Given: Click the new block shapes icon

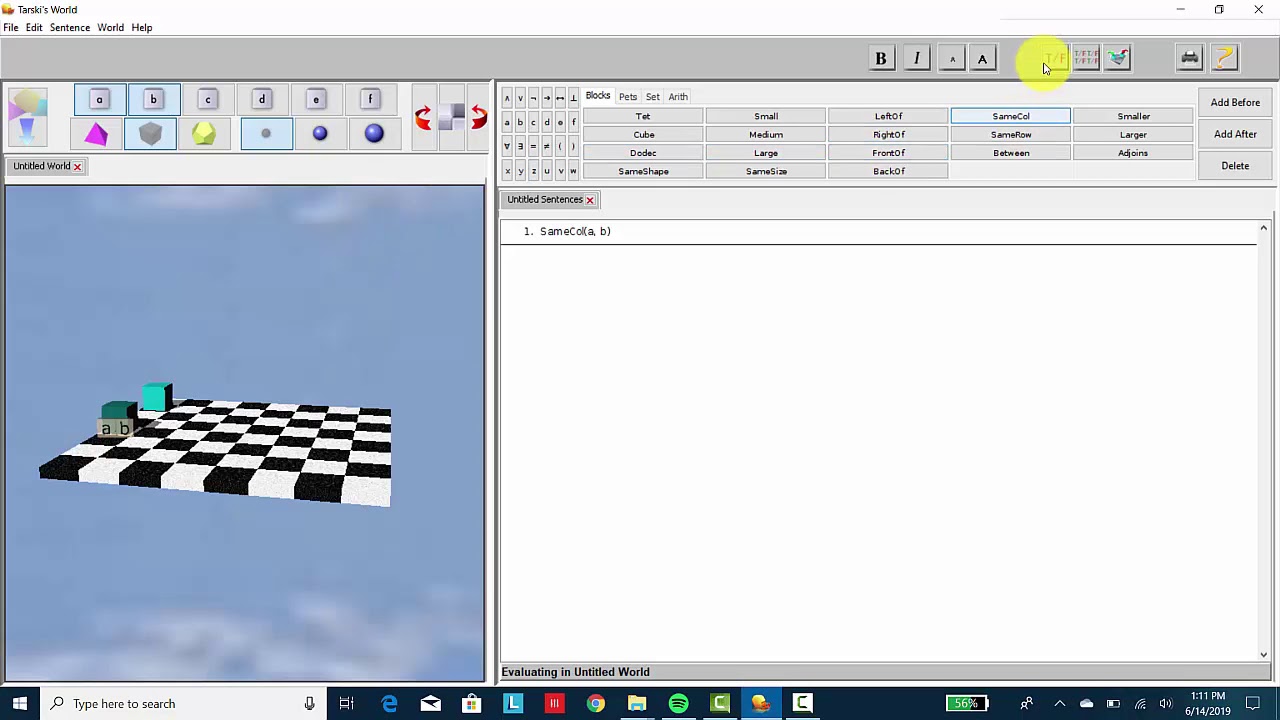Looking at the screenshot, I should (27, 116).
